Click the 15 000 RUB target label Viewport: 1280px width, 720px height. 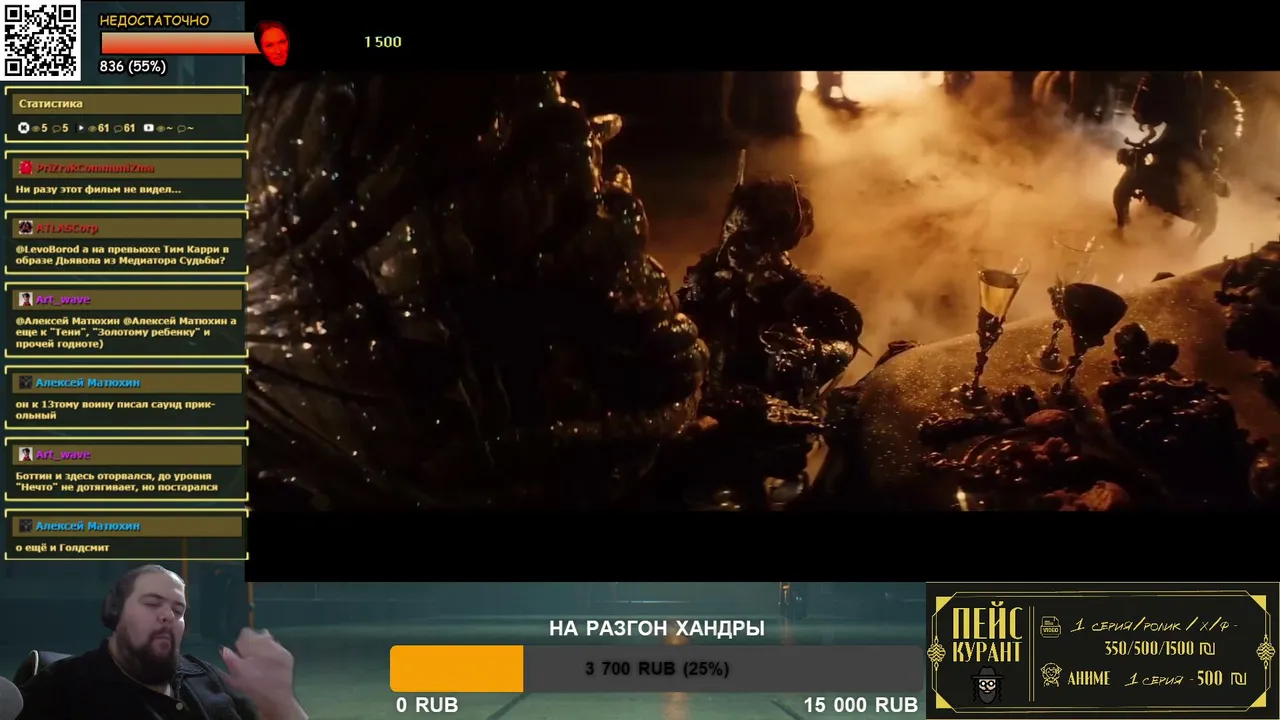(x=861, y=705)
